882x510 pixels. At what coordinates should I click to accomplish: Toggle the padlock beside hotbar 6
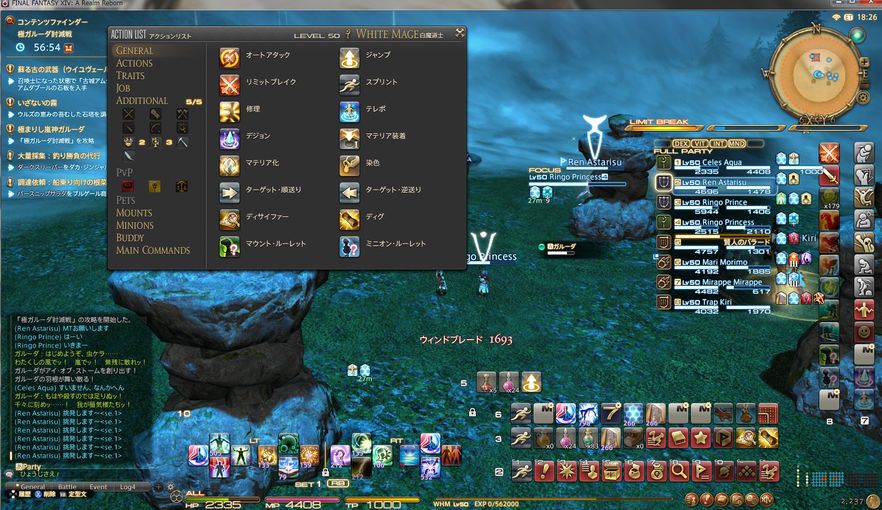click(472, 413)
